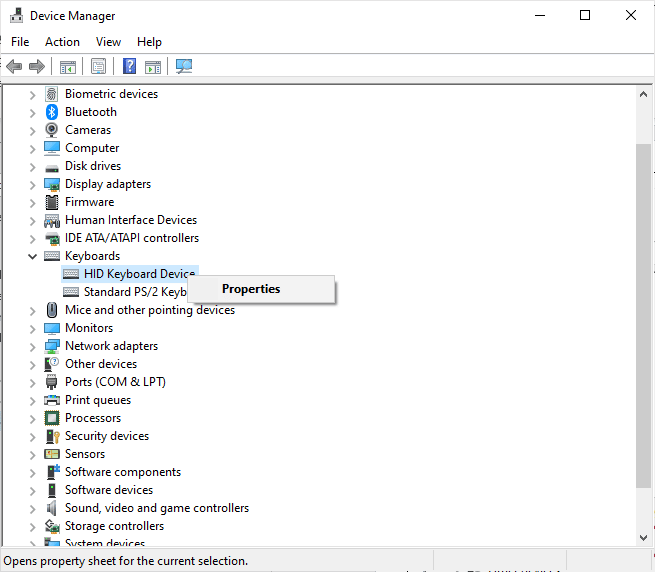
Task: Click the IDE ATA/ATAPI controllers icon
Action: click(x=52, y=238)
